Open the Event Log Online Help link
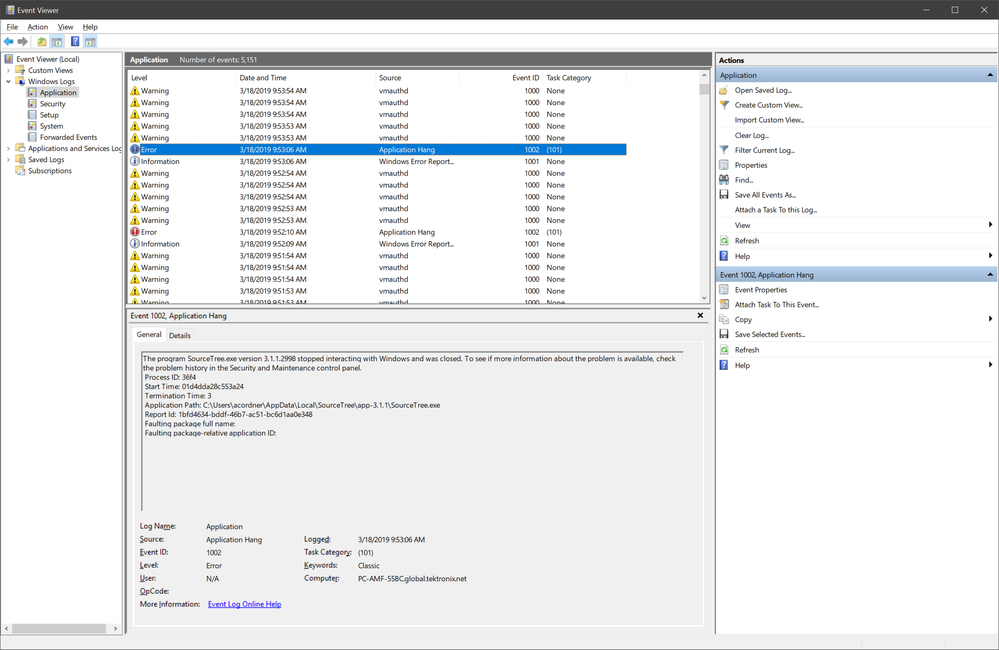999x650 pixels. [245, 604]
